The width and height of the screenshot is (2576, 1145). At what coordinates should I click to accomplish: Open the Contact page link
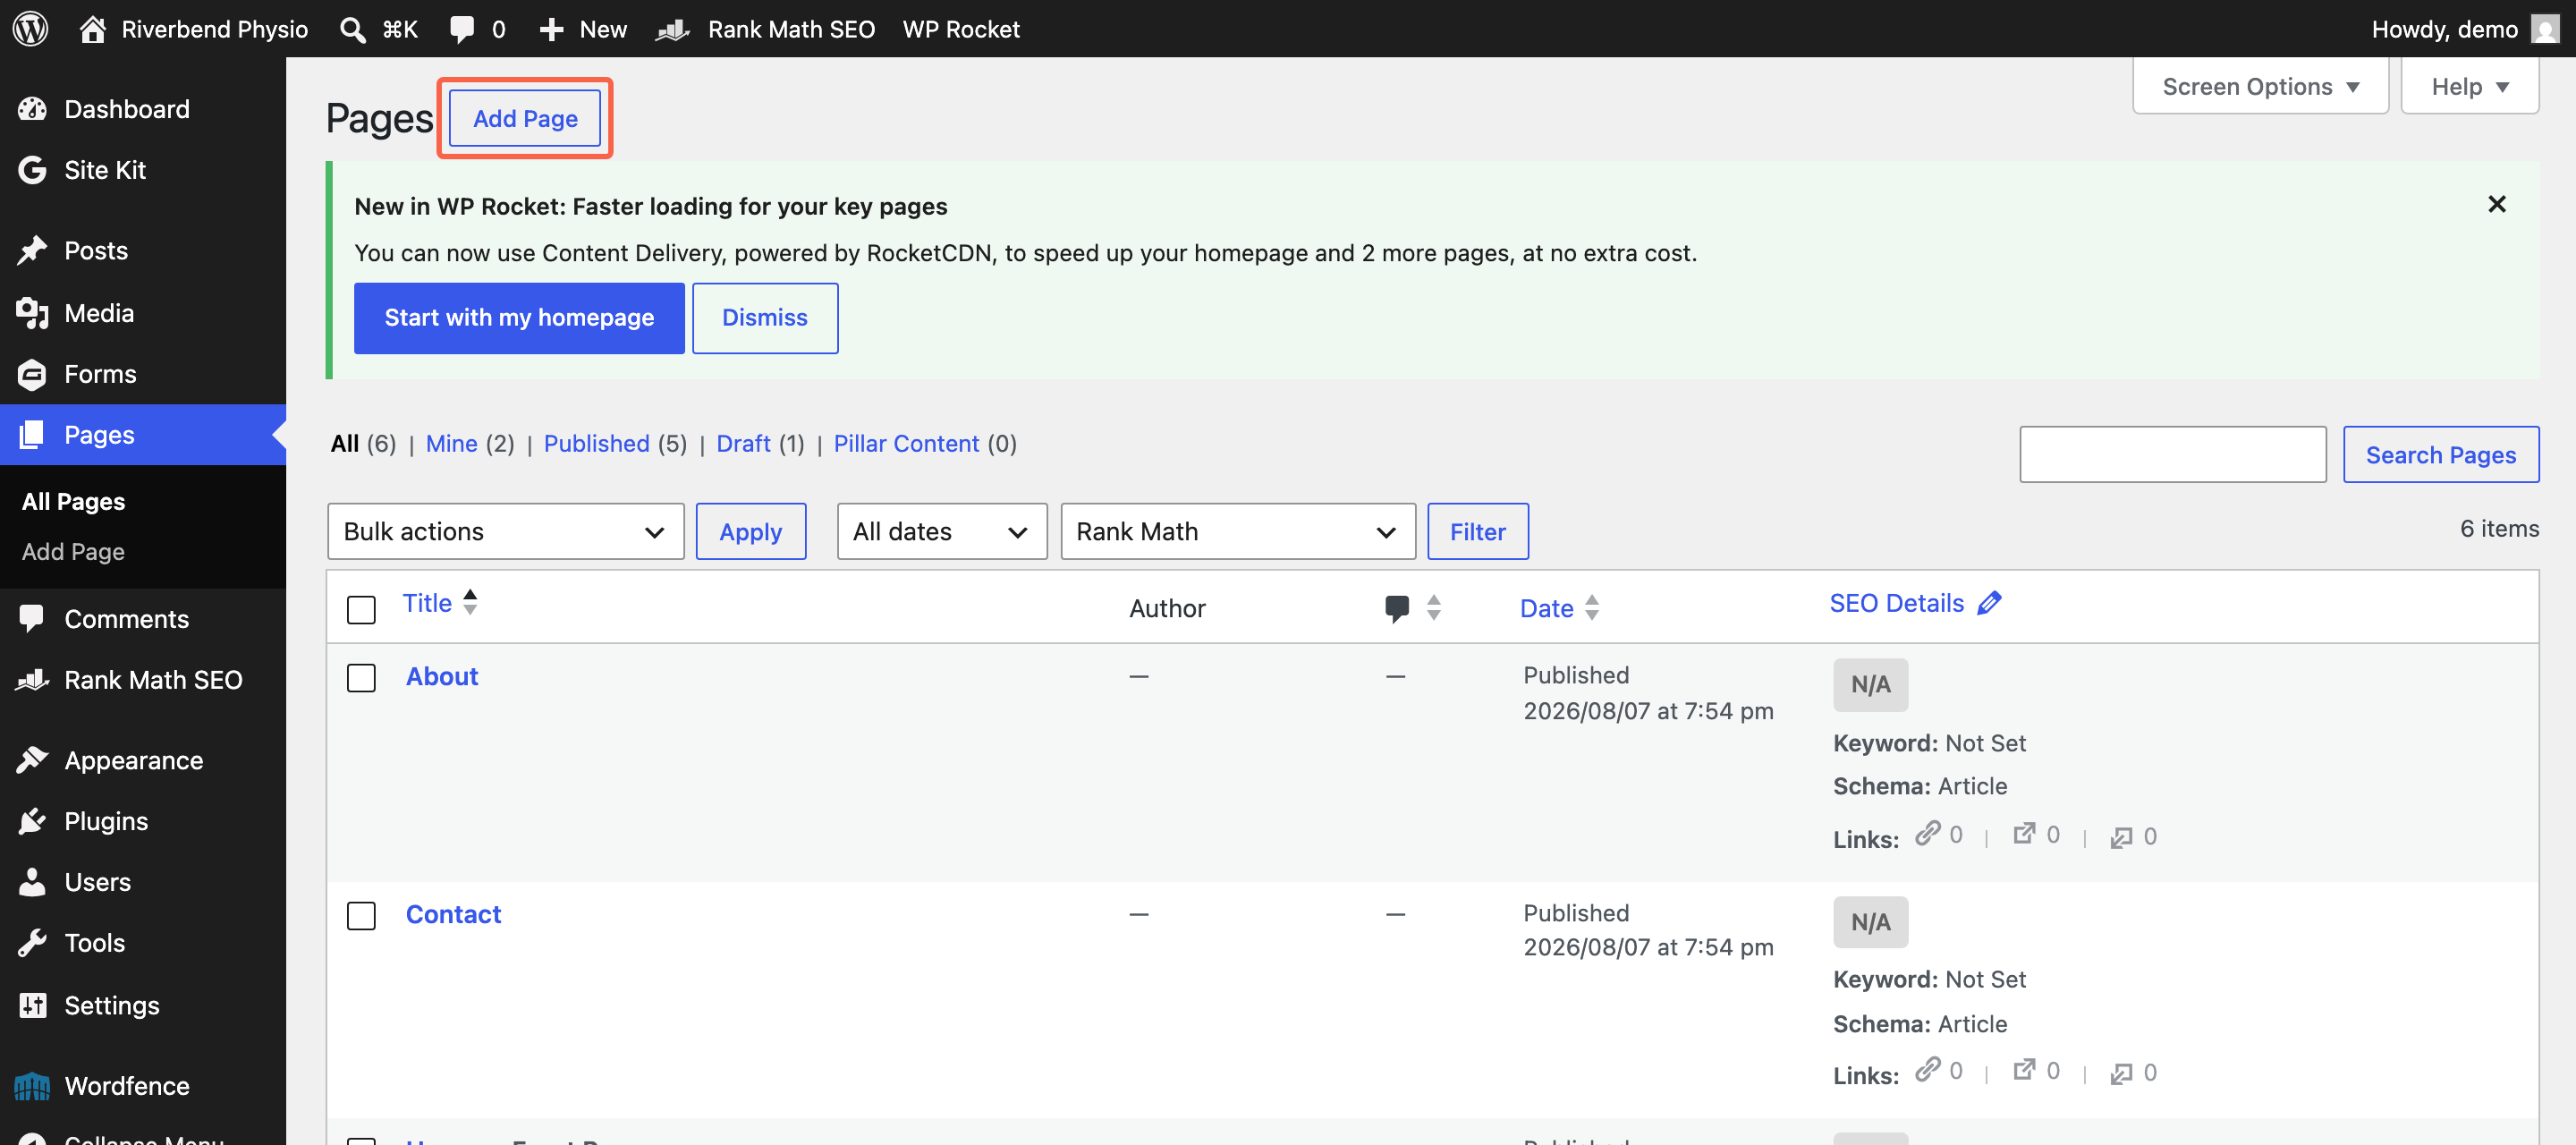tap(453, 914)
